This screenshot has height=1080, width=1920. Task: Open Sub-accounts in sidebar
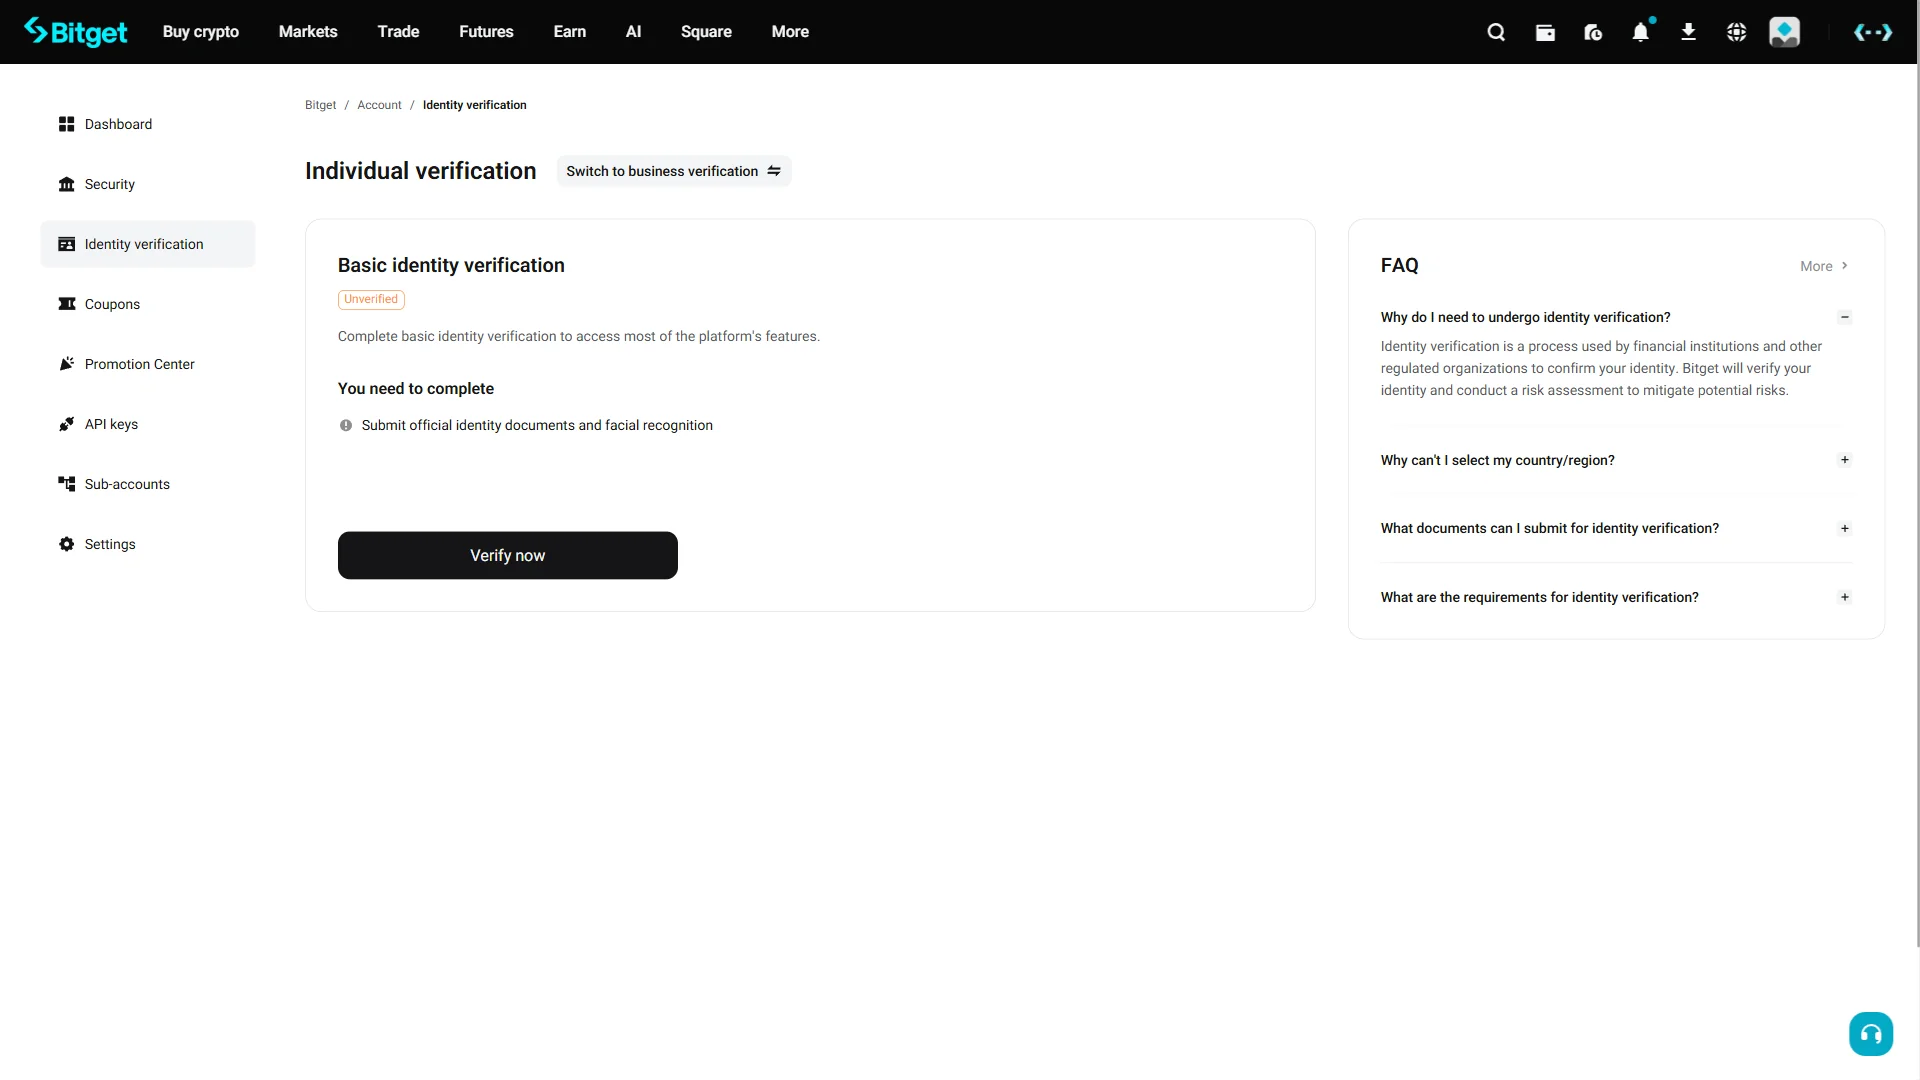point(148,484)
